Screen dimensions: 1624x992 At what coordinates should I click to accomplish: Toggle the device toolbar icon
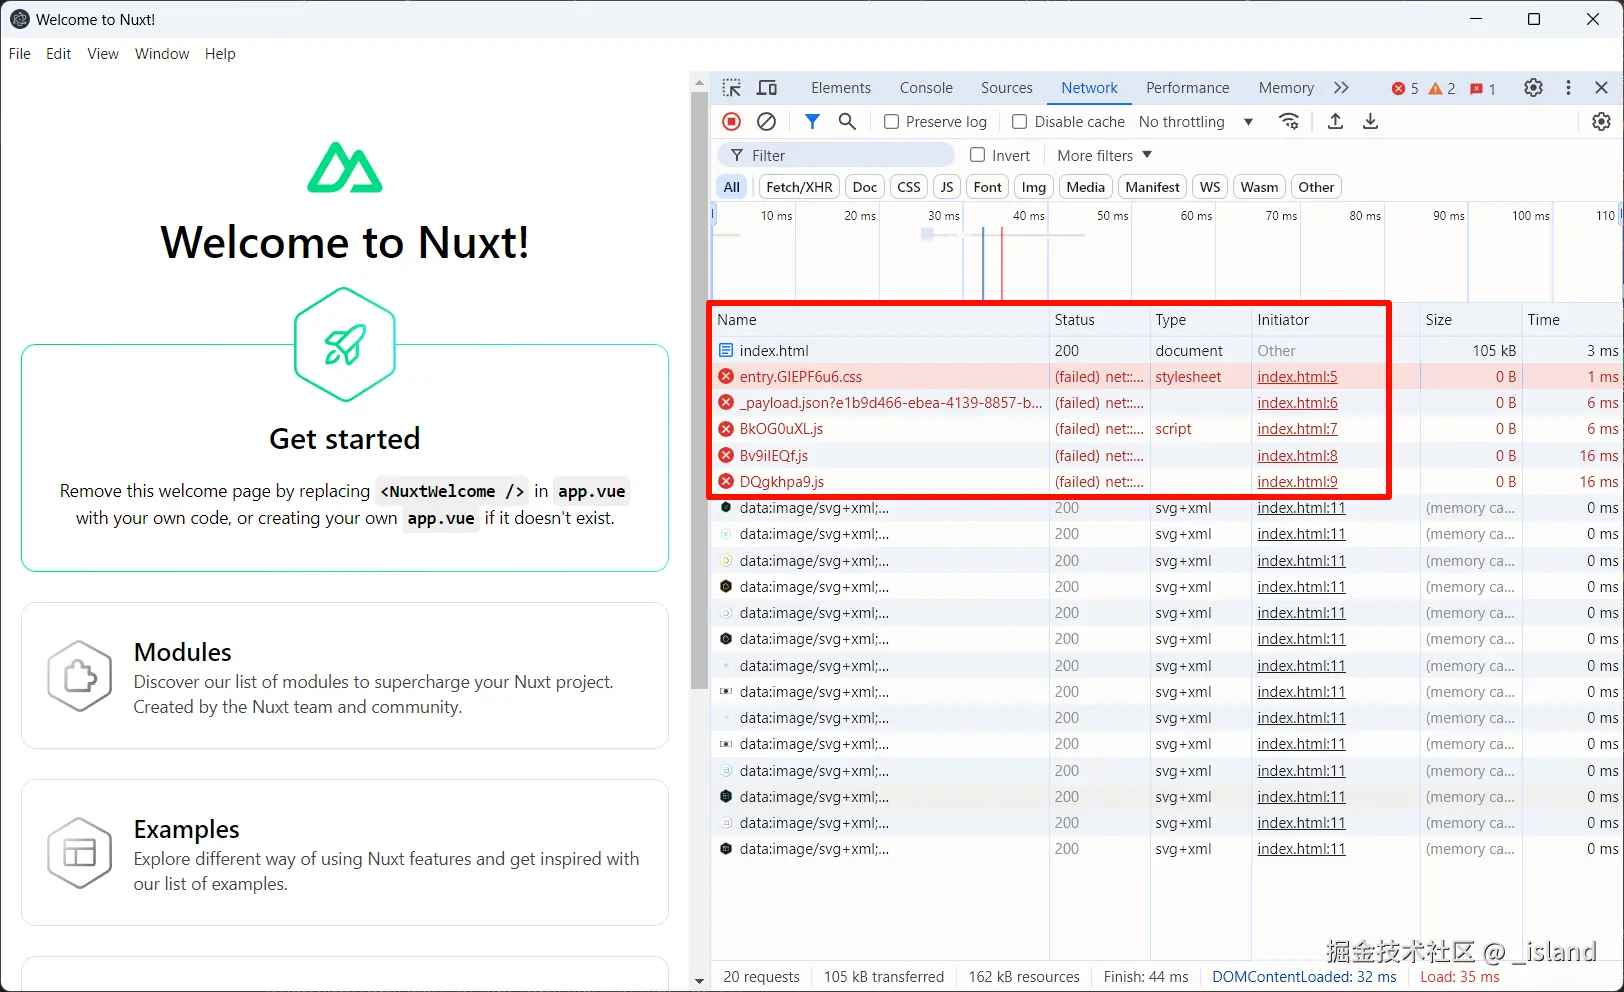pos(767,88)
